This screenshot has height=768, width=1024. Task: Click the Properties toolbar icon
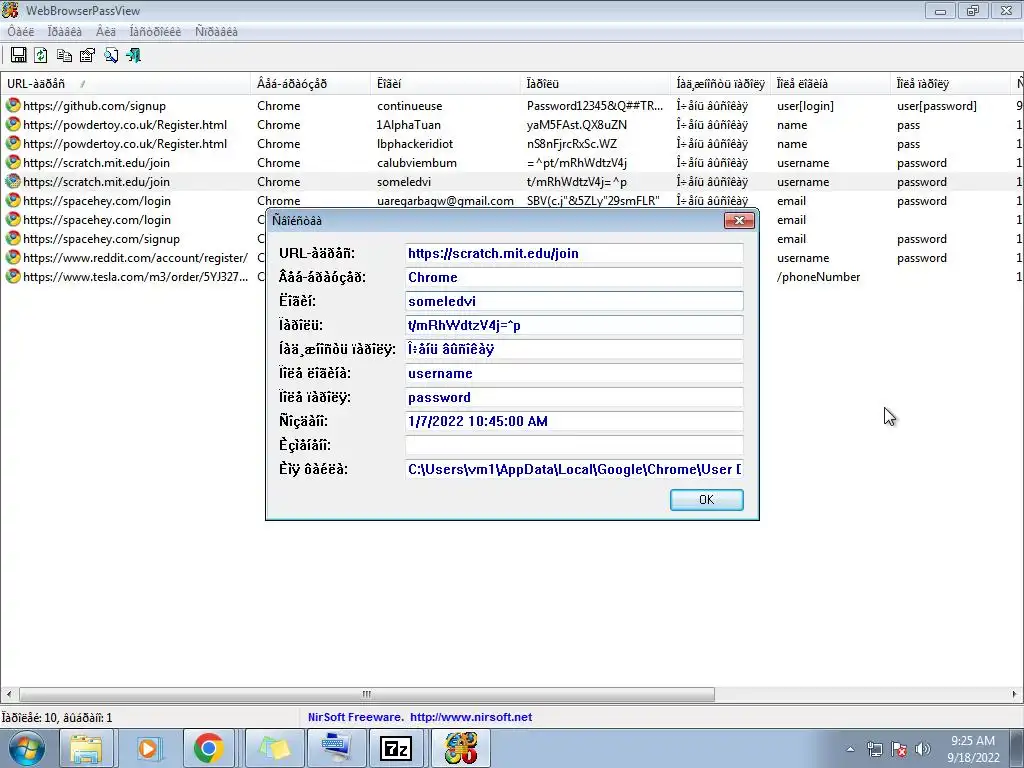click(x=87, y=56)
